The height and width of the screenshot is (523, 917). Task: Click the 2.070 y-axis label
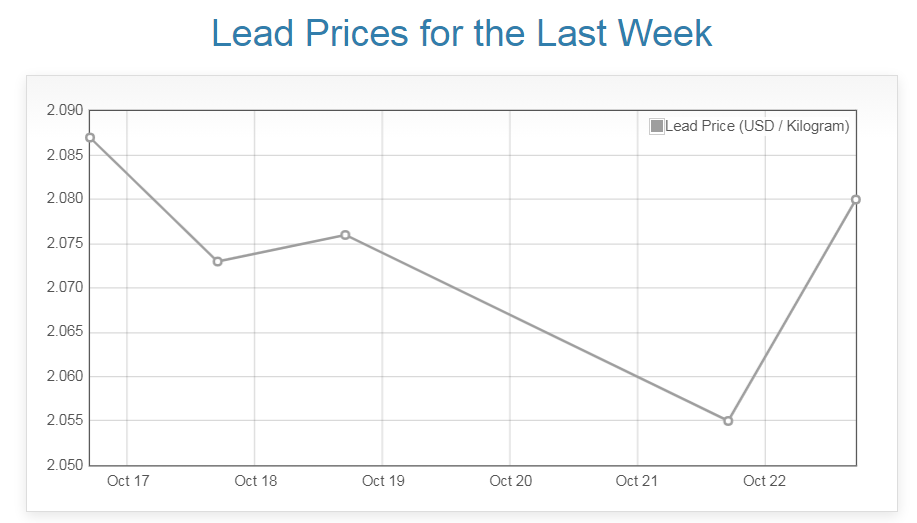pyautogui.click(x=65, y=288)
